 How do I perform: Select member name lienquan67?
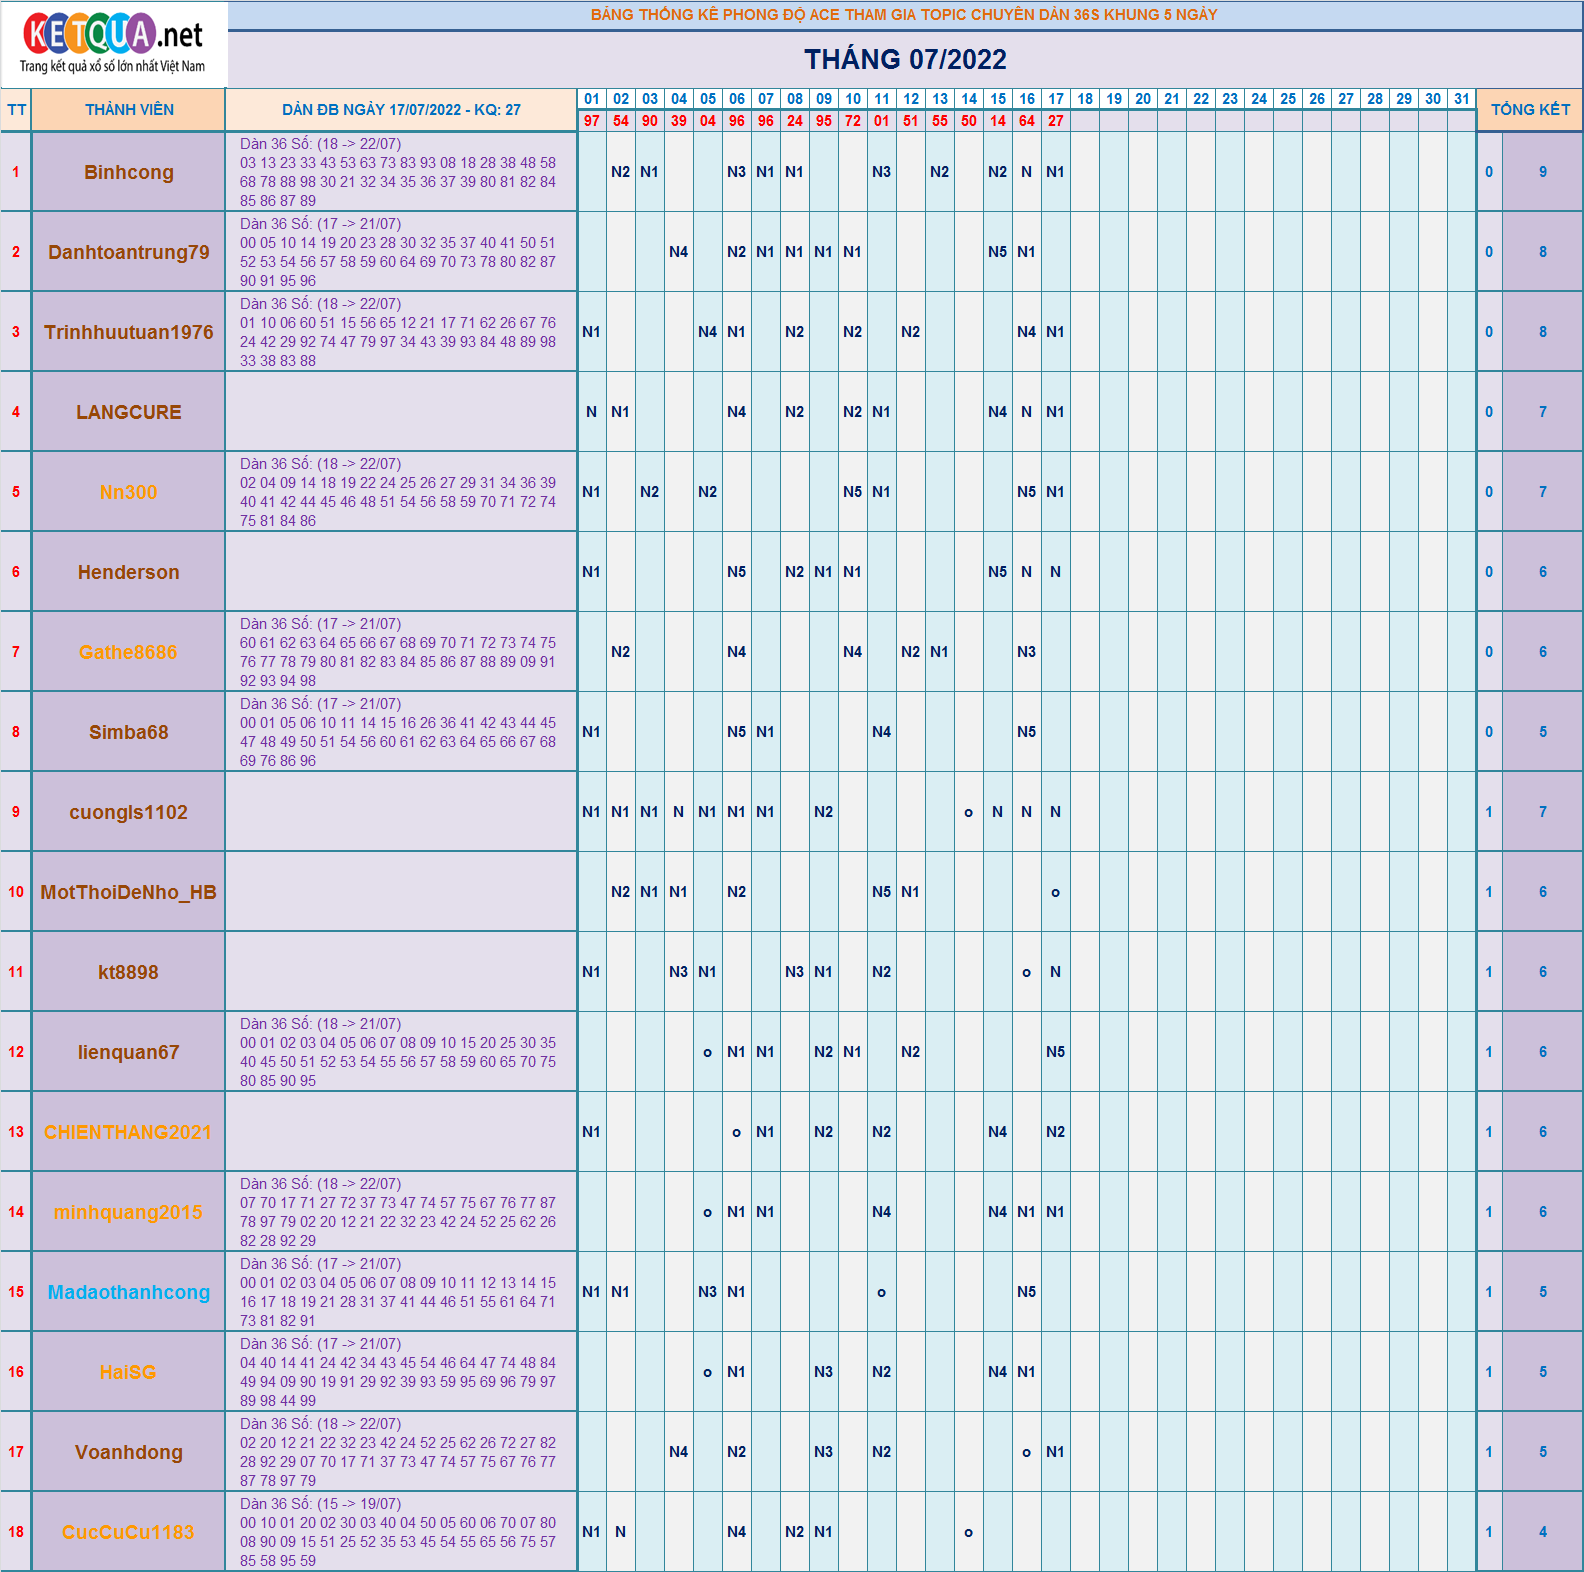coord(129,1052)
